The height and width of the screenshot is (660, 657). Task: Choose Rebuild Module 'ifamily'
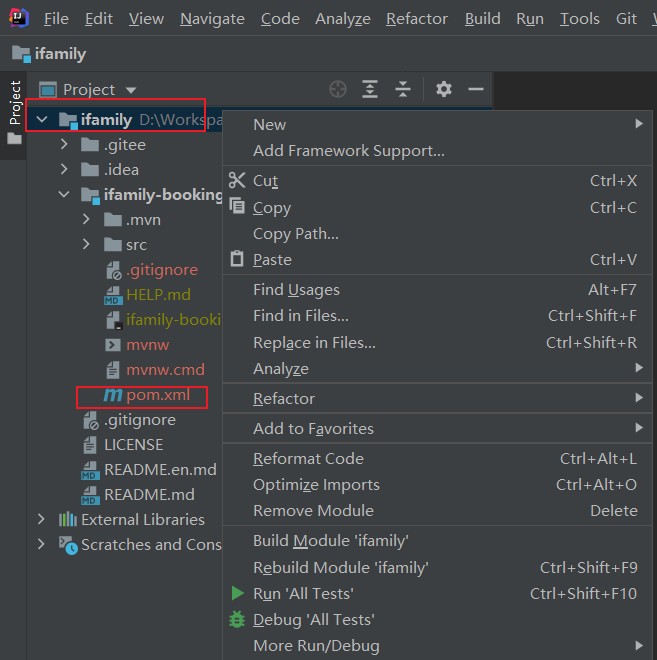[x=437, y=567]
